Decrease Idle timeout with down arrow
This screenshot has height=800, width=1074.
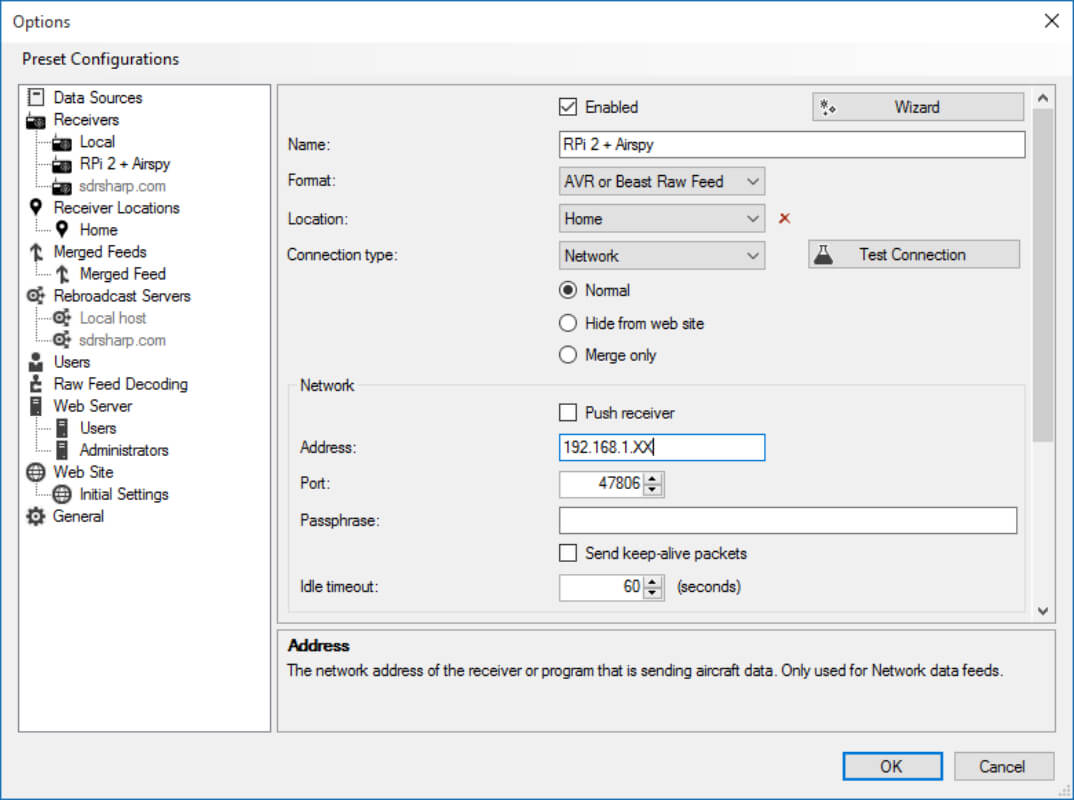tap(653, 593)
